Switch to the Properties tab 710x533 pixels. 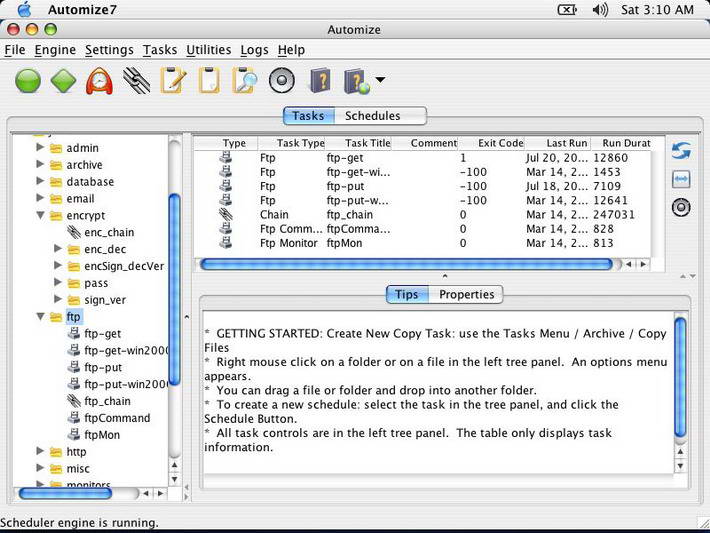[x=466, y=294]
